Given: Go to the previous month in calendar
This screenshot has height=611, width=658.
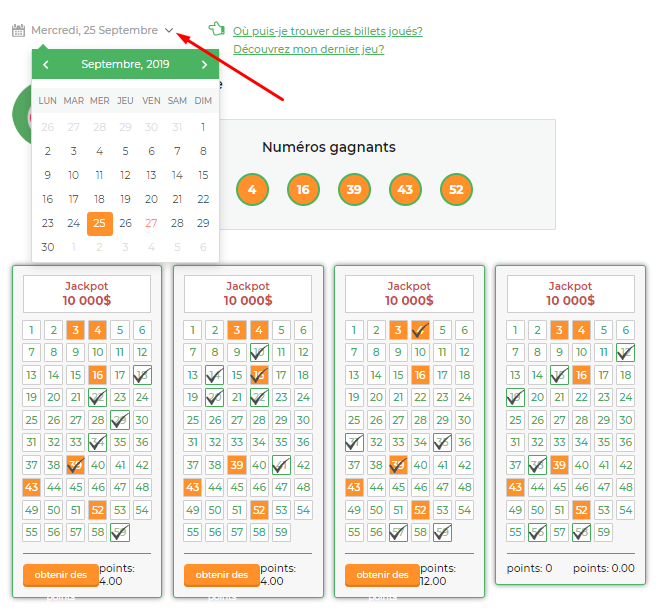Looking at the screenshot, I should click(x=46, y=65).
